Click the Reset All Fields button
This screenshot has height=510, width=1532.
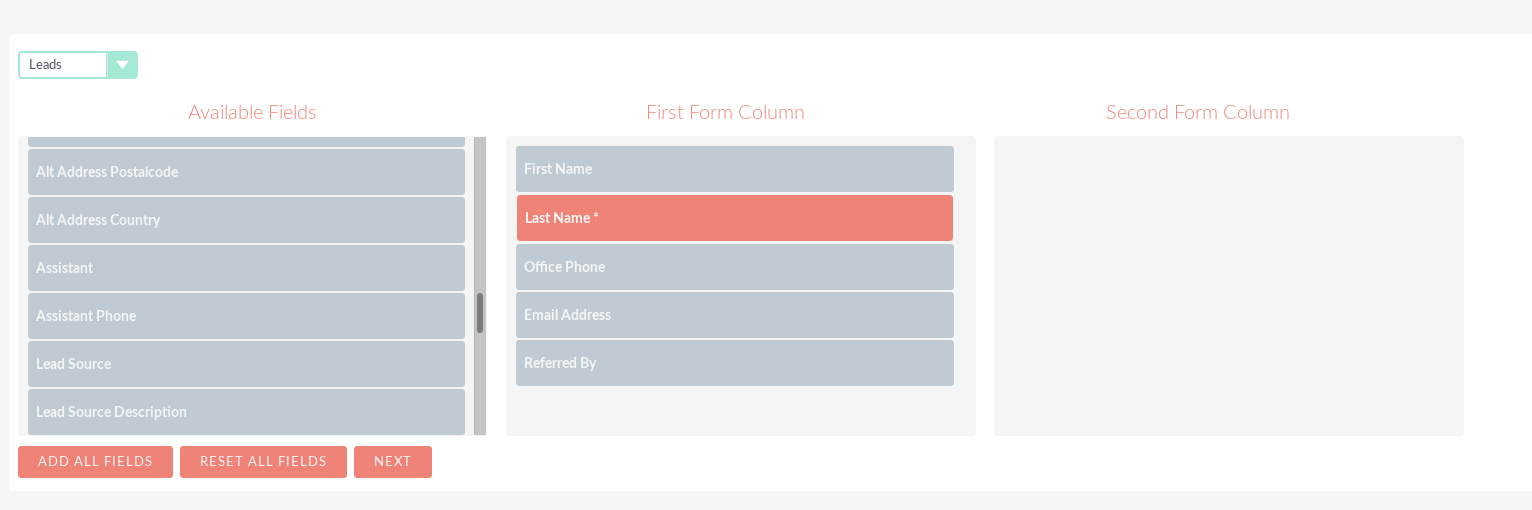[x=263, y=462]
